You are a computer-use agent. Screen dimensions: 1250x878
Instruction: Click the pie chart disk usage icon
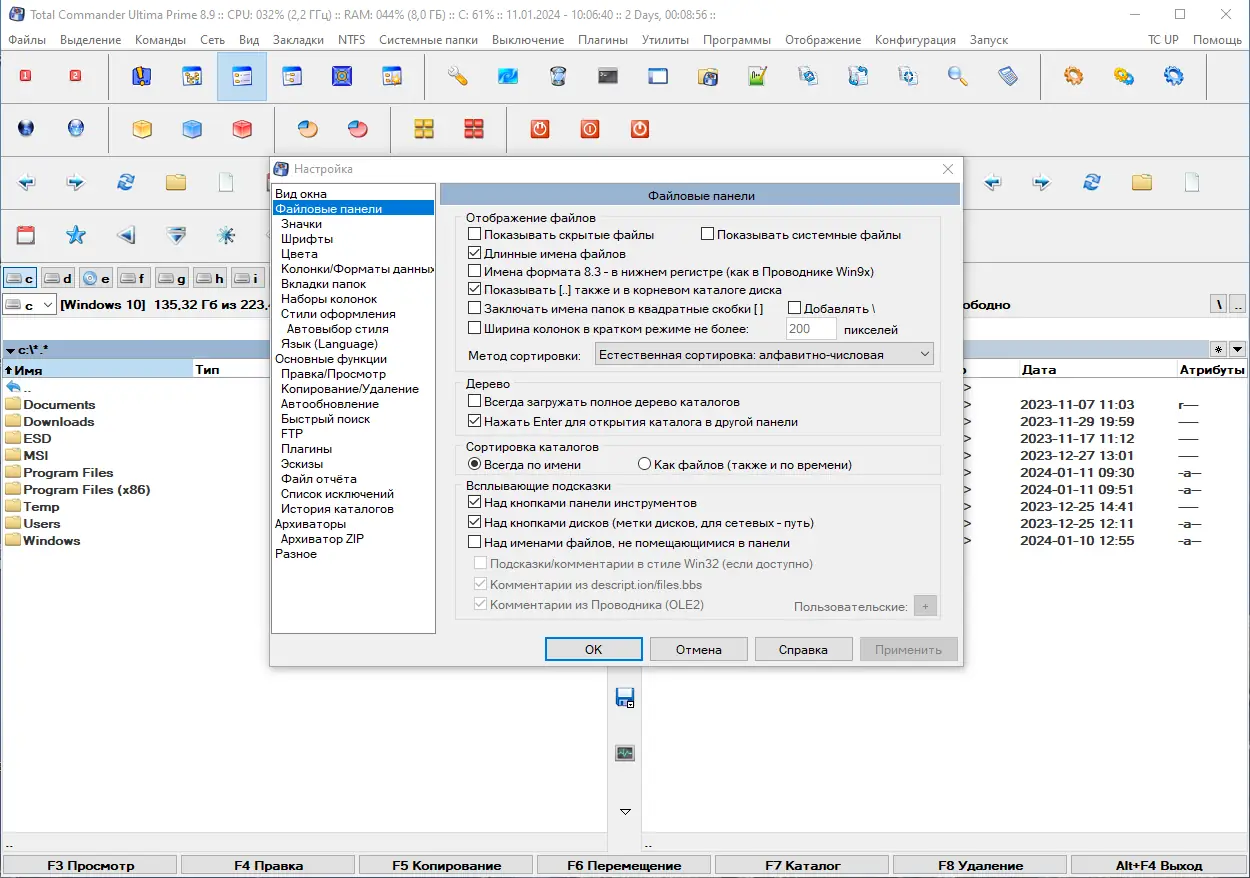307,129
